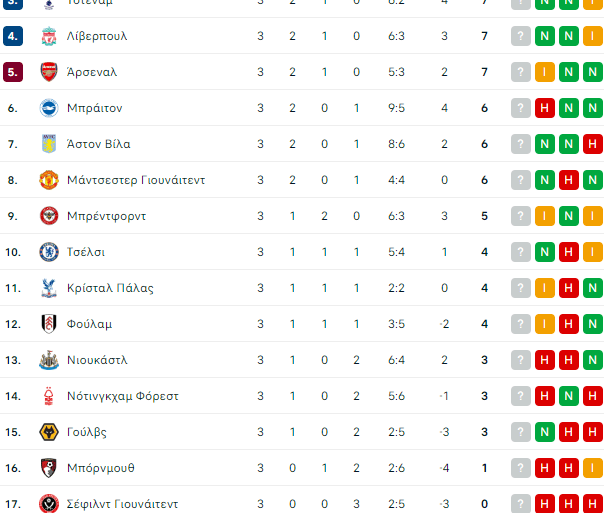Click the Manchester United crest icon
This screenshot has height=513, width=604.
tap(49, 180)
